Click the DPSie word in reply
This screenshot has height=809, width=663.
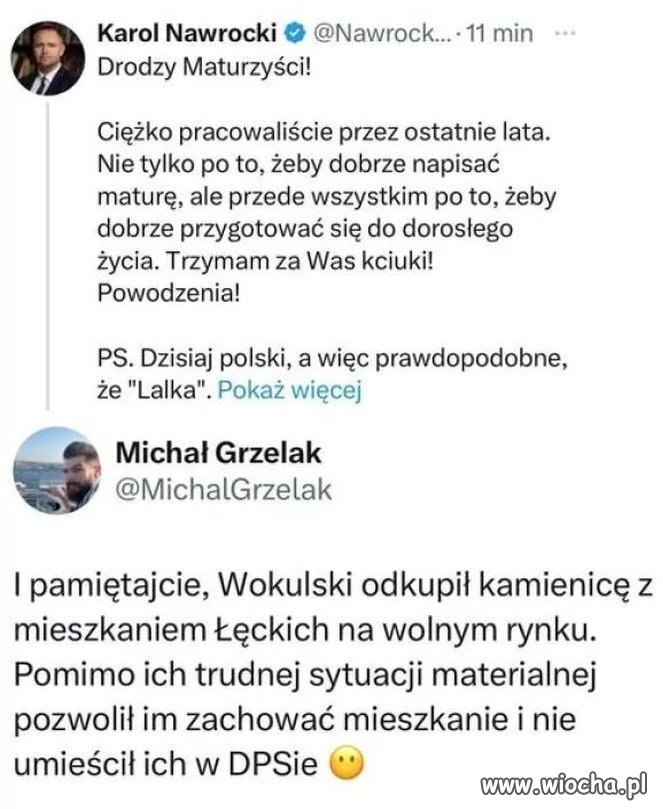(x=272, y=764)
